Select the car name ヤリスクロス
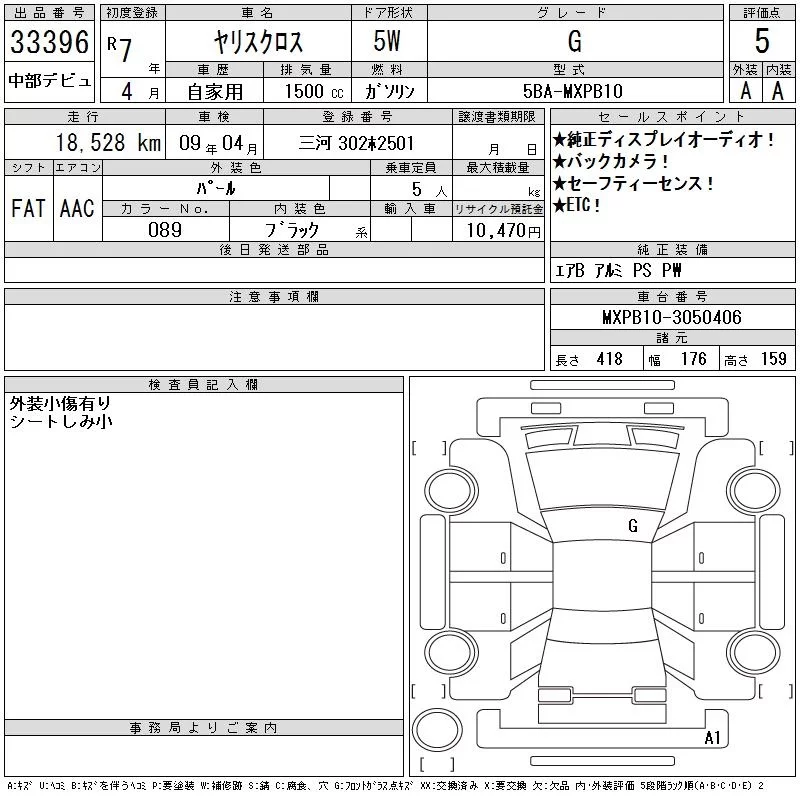This screenshot has height=800, width=800. tap(258, 42)
